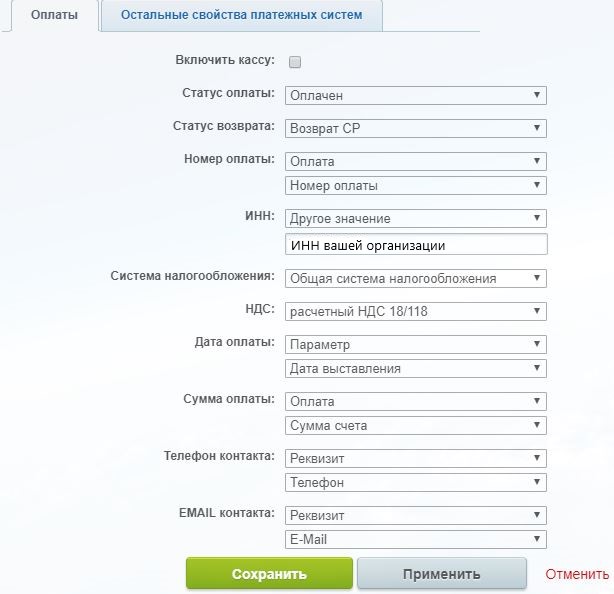Click the green "Сохранить" button
Screen dimensions: 614x594
269,574
